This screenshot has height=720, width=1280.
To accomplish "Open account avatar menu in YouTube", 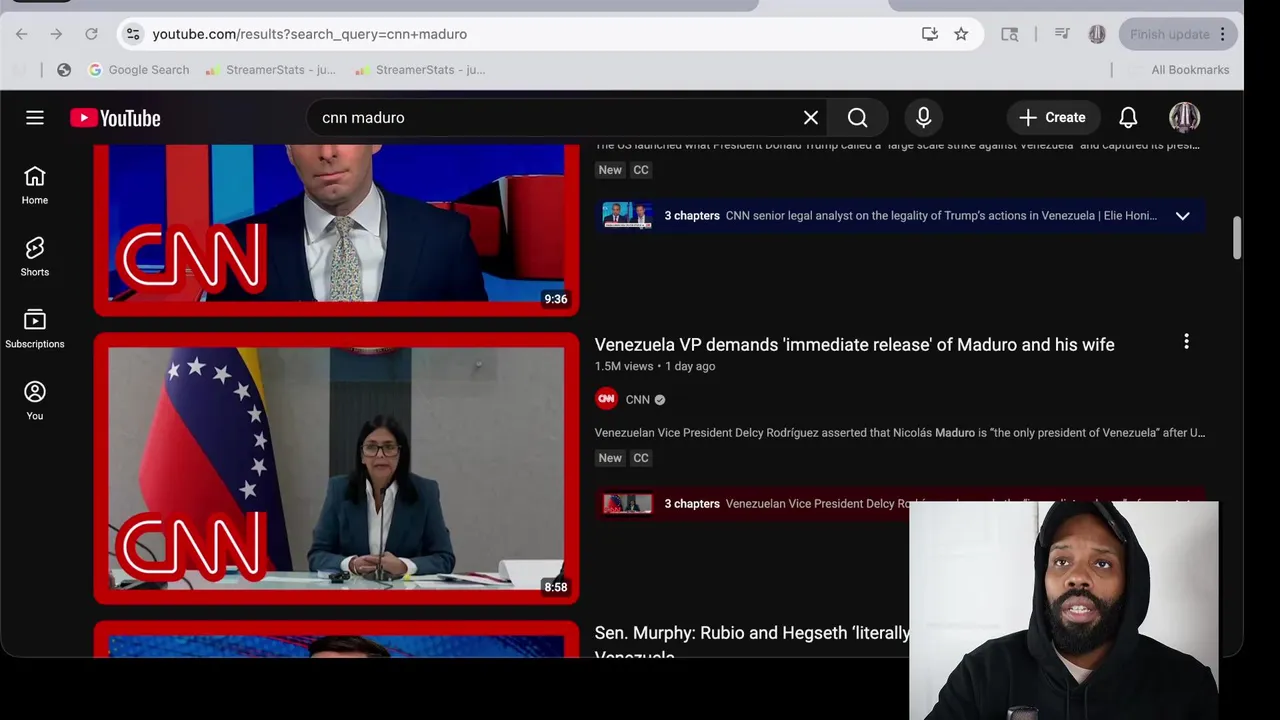I will [1185, 118].
